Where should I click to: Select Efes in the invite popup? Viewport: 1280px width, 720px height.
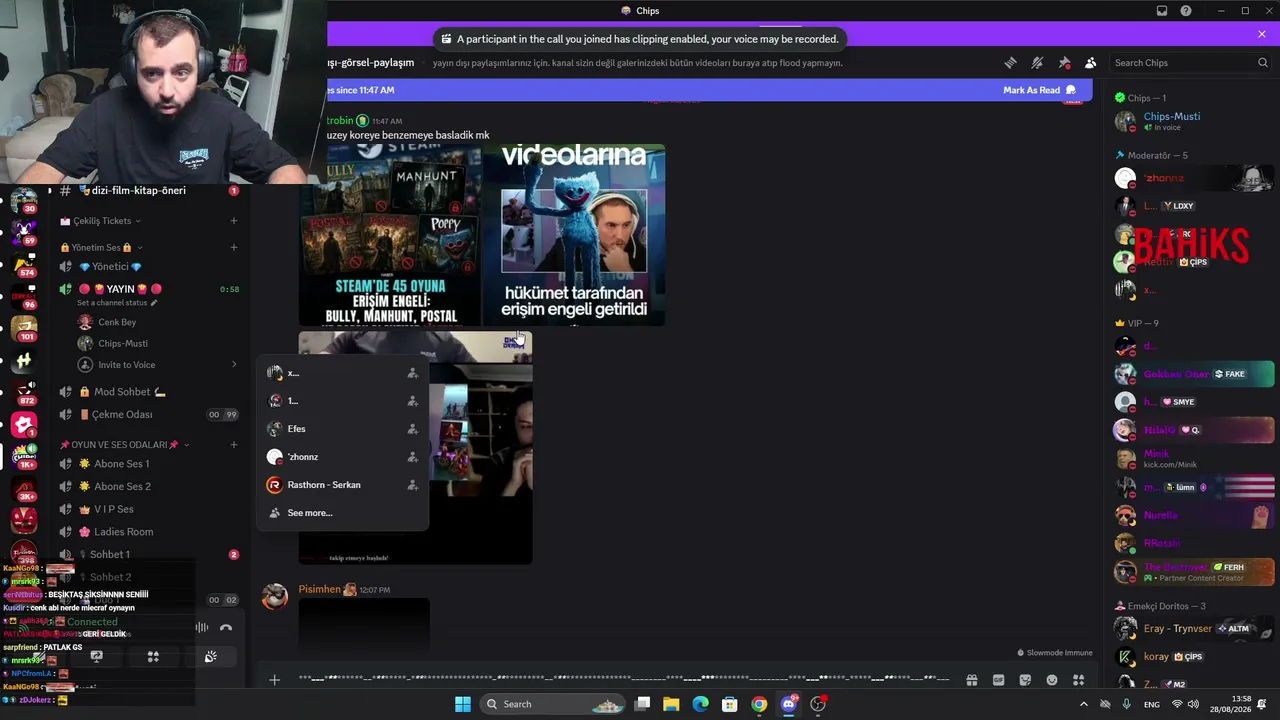[x=343, y=429]
